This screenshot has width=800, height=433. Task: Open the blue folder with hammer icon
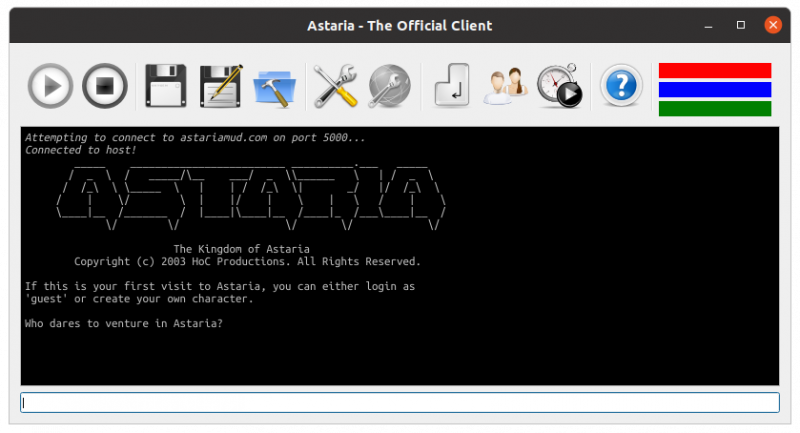tap(275, 87)
